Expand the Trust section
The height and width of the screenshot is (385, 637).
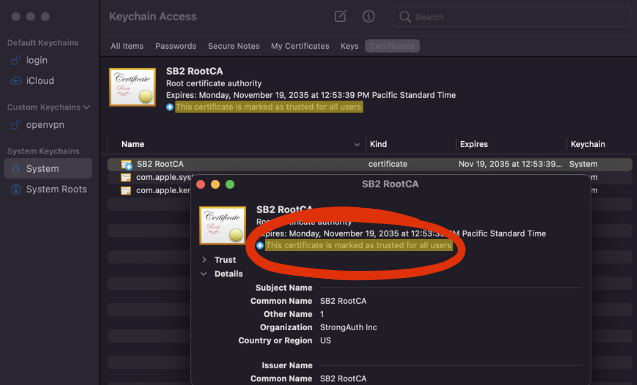point(204,260)
